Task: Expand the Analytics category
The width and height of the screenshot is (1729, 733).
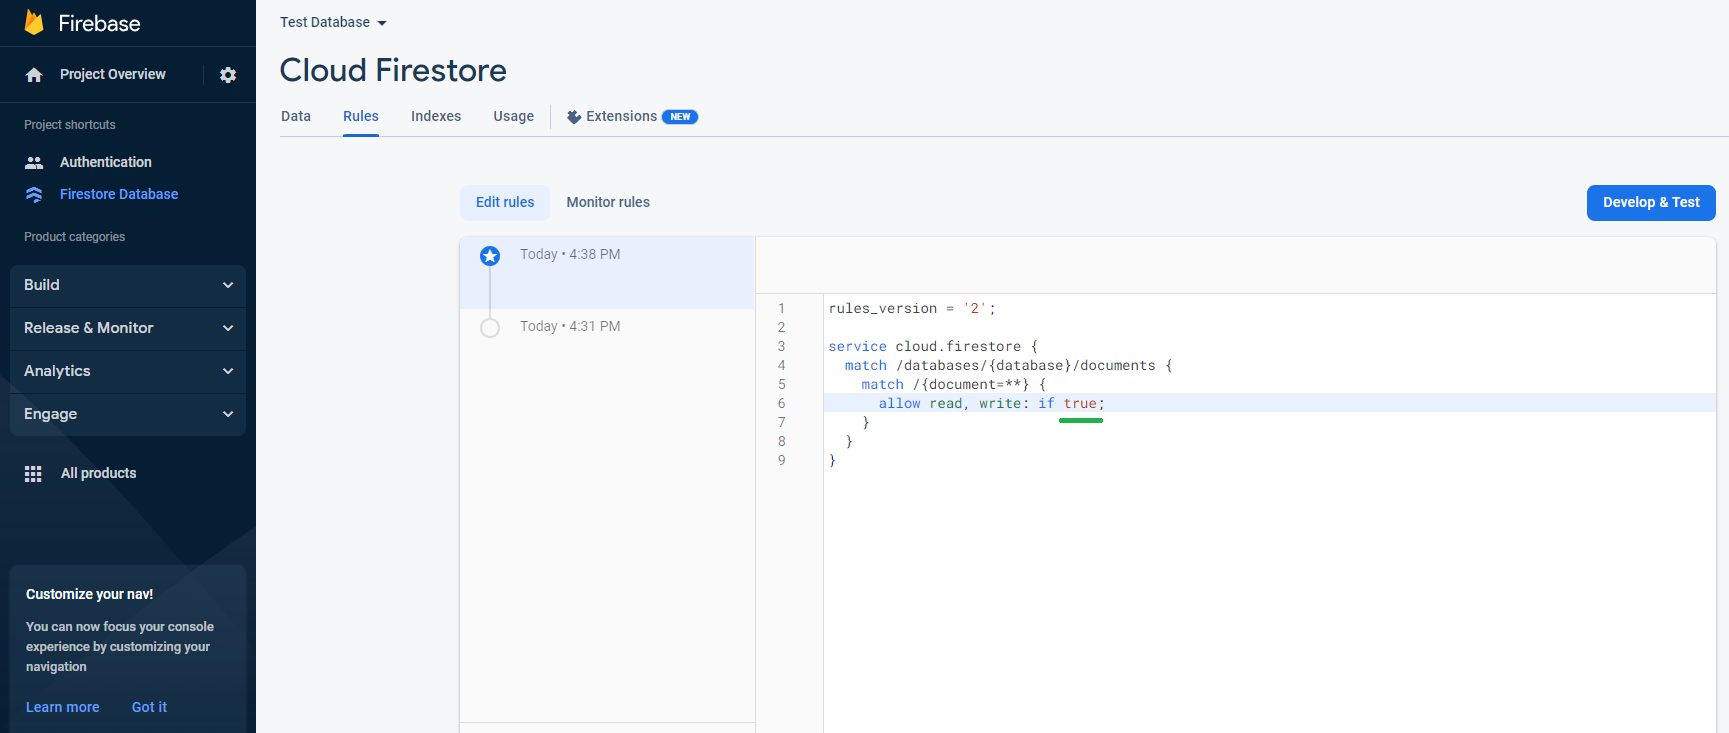Action: tap(128, 371)
